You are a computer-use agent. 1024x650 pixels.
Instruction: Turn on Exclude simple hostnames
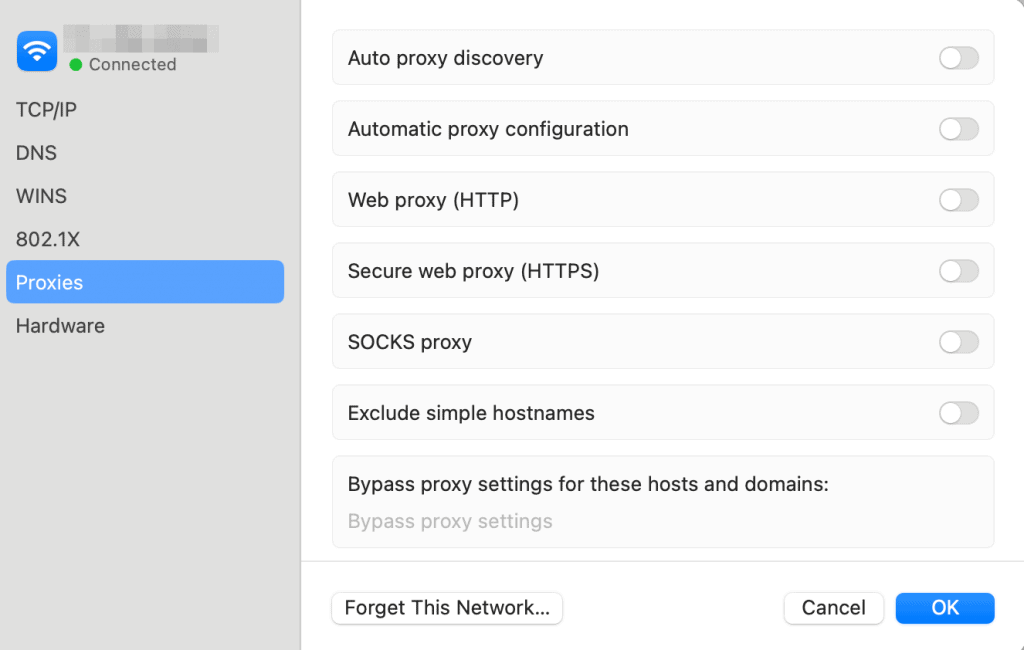[958, 413]
